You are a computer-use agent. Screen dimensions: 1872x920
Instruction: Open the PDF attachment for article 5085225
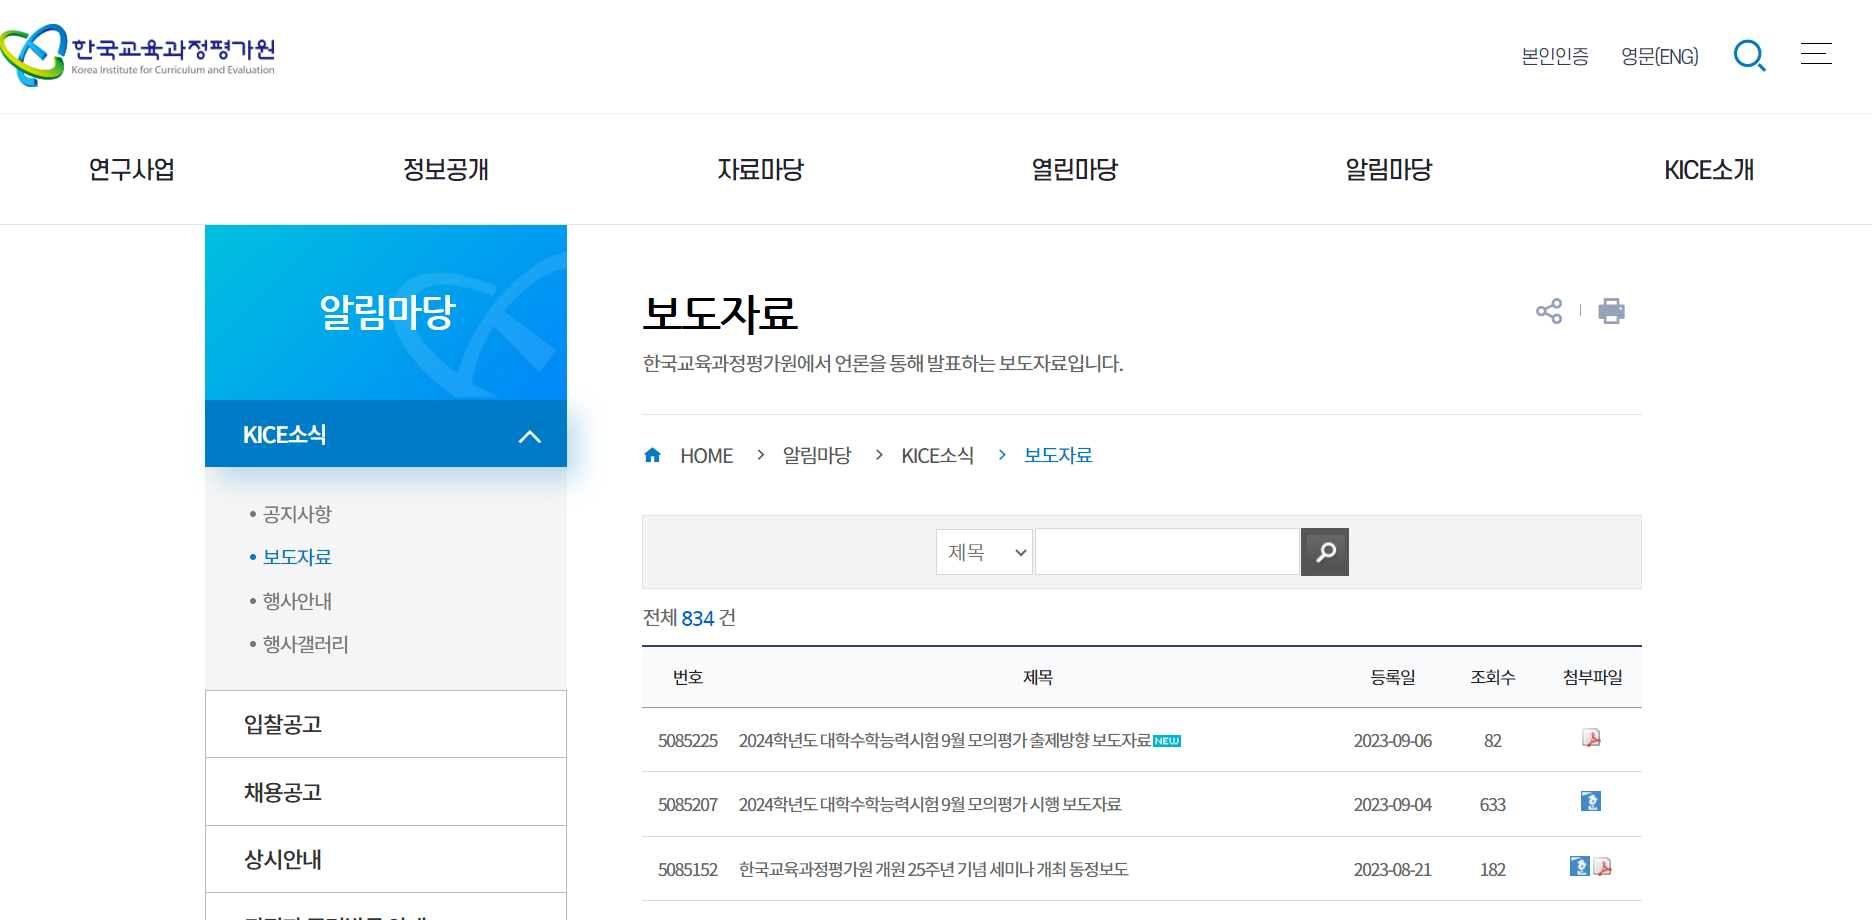[1593, 738]
